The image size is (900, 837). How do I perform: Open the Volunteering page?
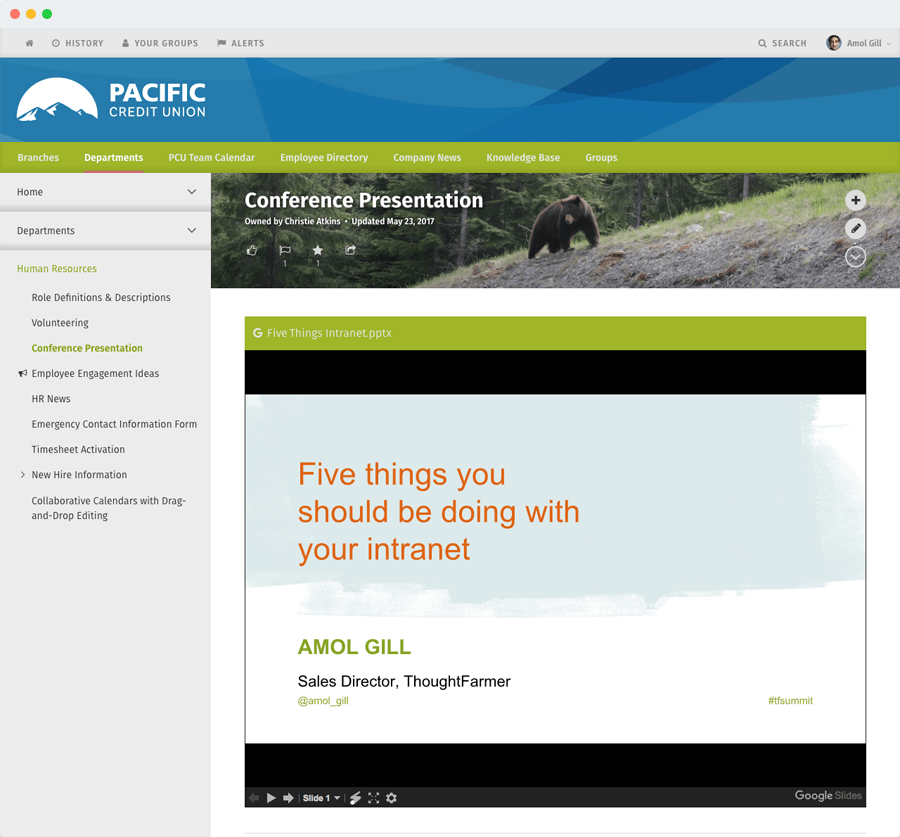click(60, 323)
